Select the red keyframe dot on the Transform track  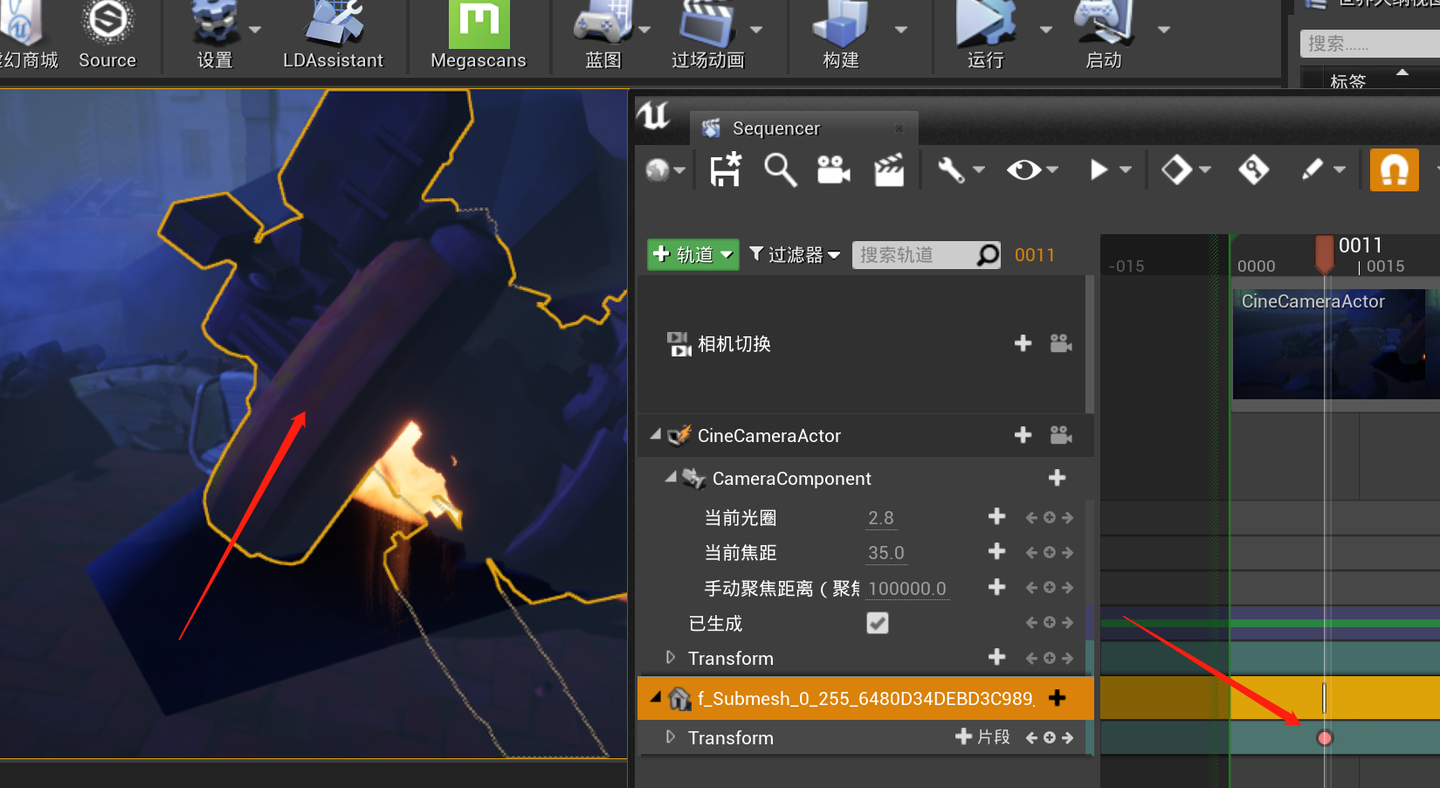1324,737
